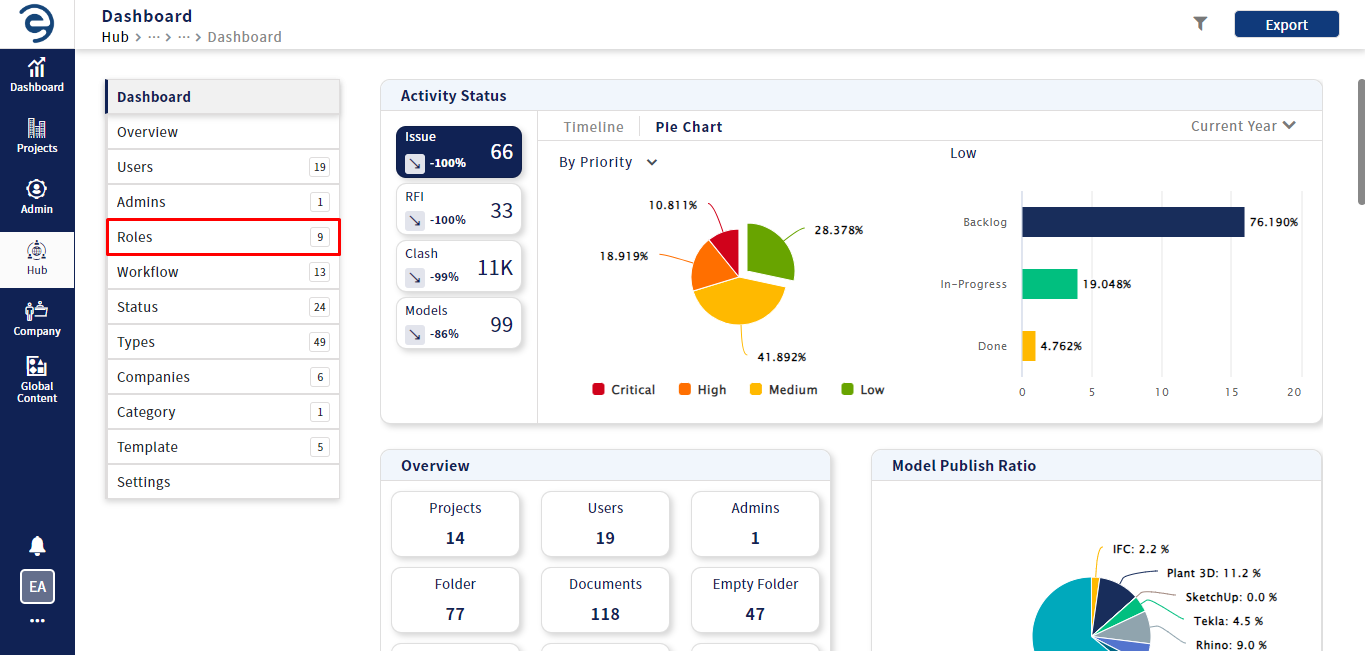Click the app logo icon
The image size is (1365, 655).
point(37,24)
